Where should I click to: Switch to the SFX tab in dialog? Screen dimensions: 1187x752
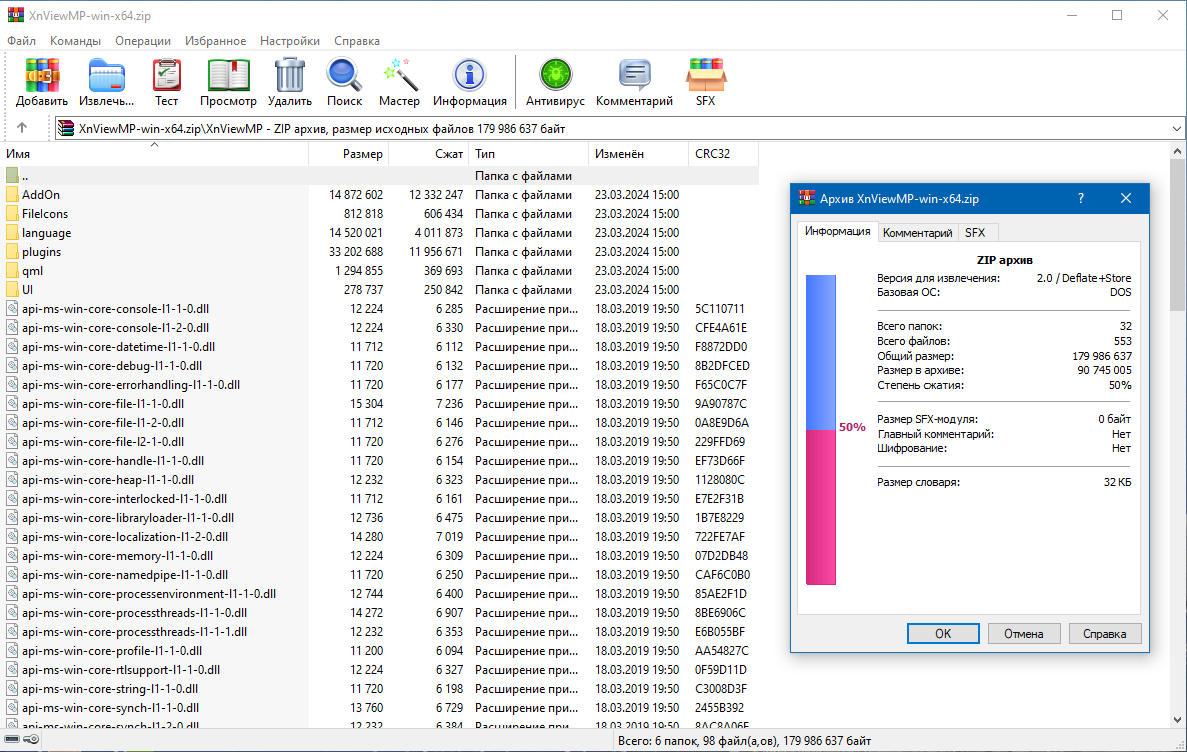(x=975, y=232)
